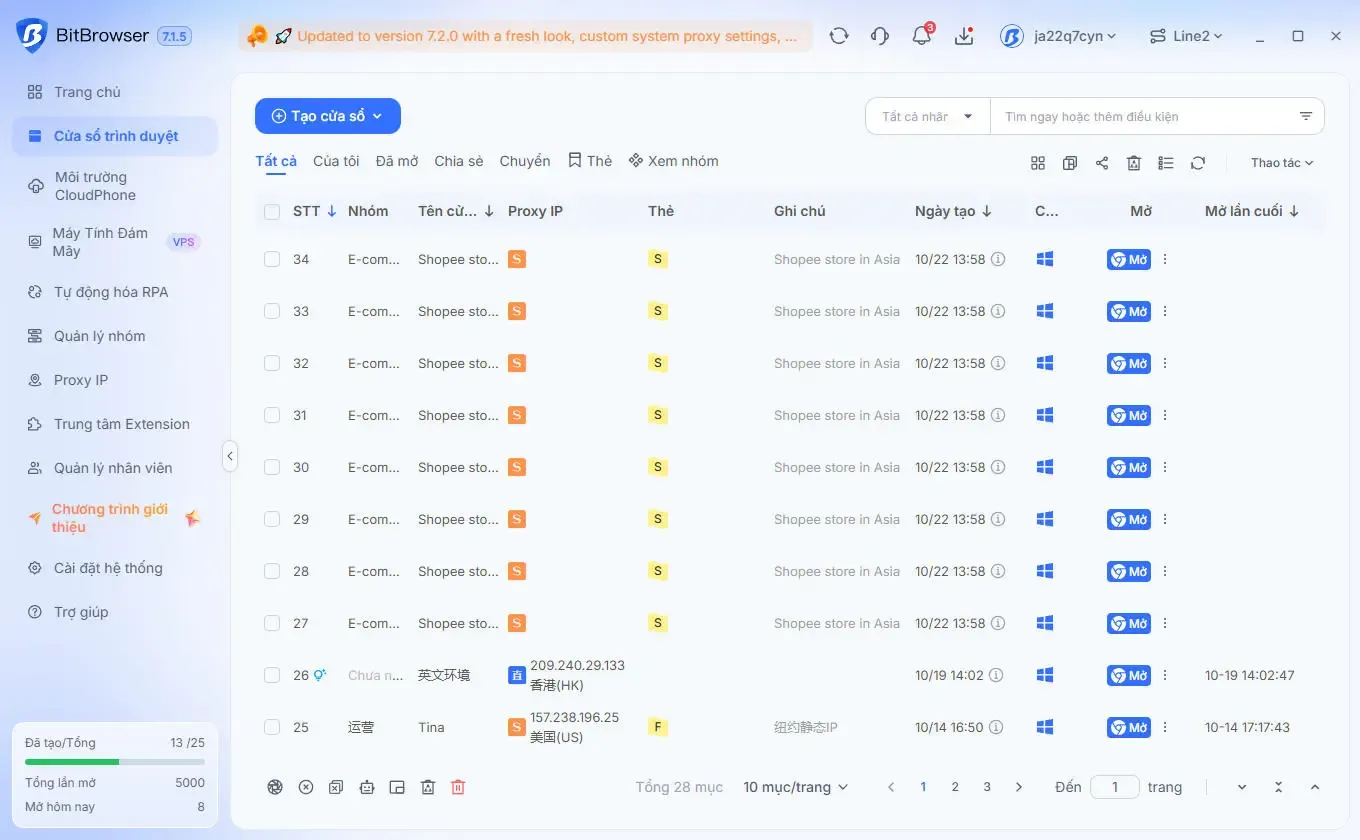Screen dimensions: 1360x840
Task: Expand the Line2 dropdown
Action: pyautogui.click(x=1186, y=36)
